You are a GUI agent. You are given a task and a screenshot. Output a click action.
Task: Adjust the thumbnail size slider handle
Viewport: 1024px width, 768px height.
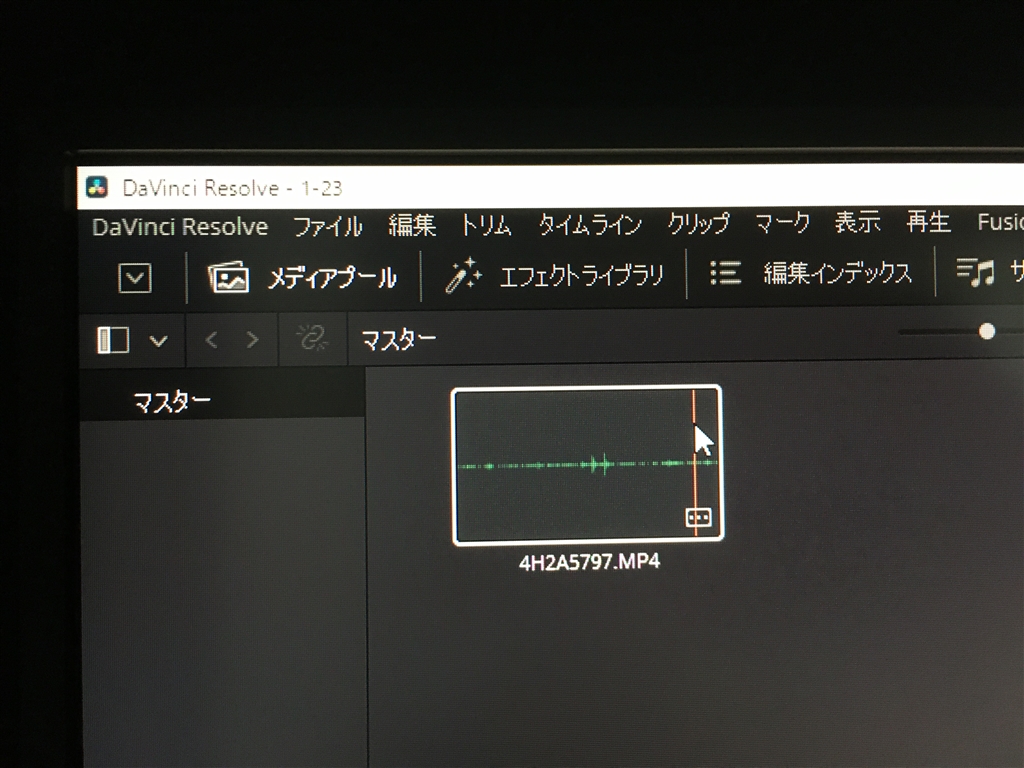click(x=987, y=332)
